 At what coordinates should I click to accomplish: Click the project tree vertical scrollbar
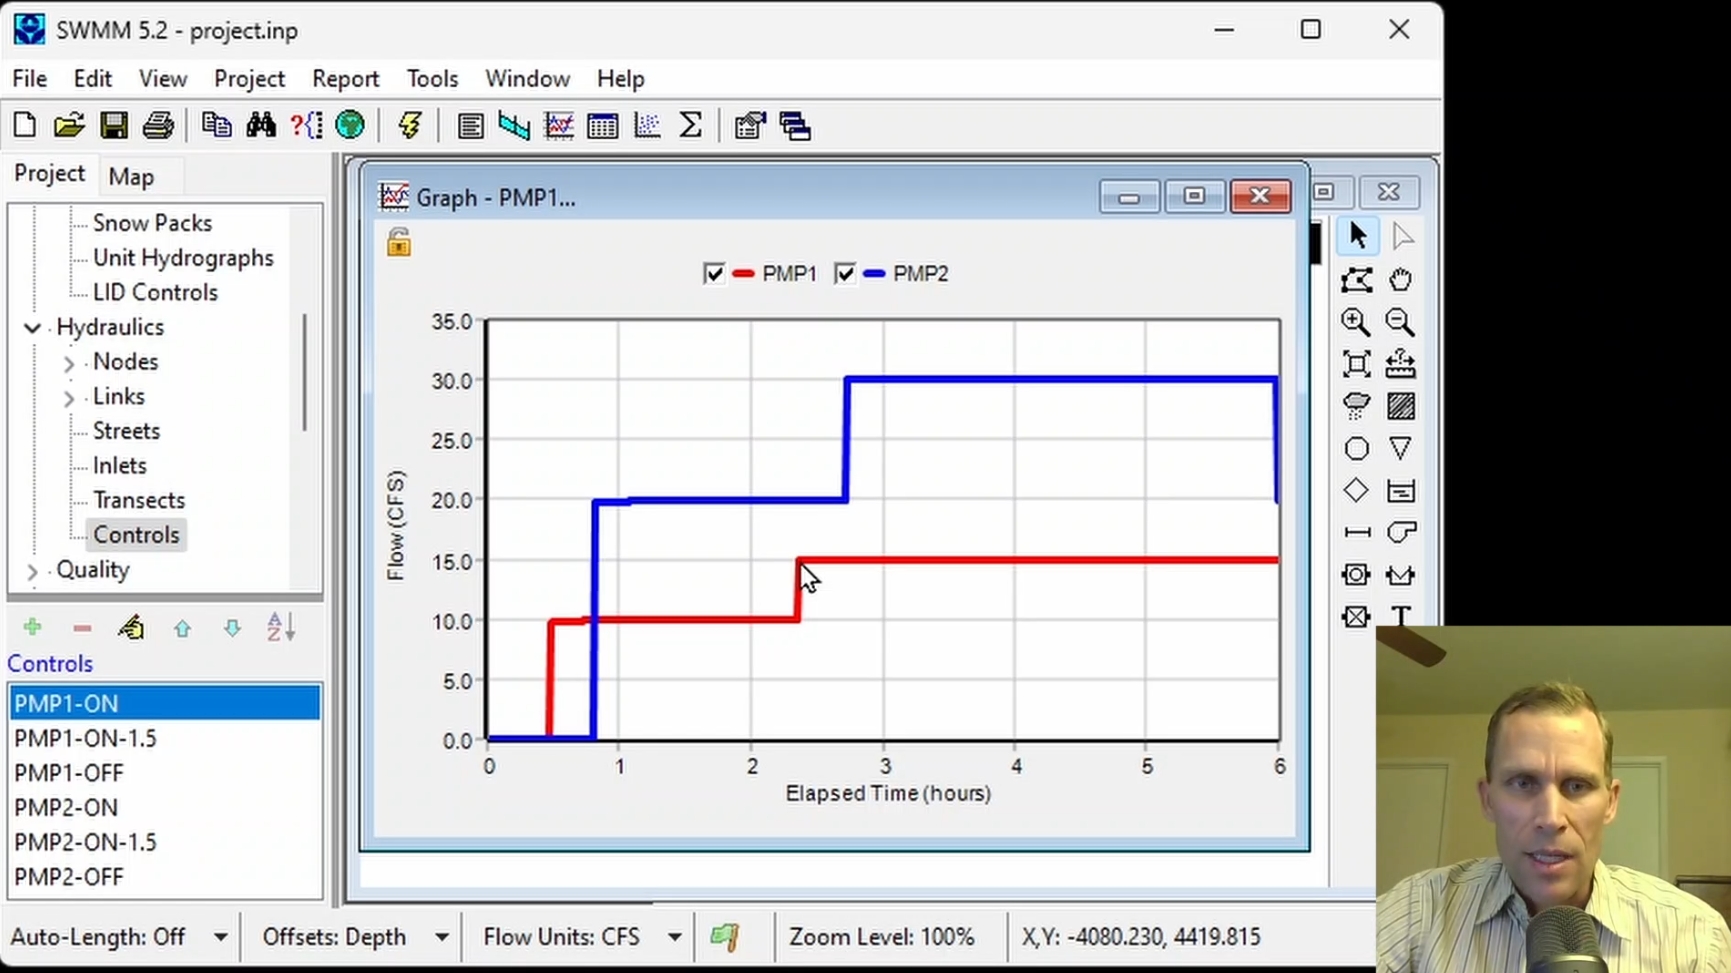pyautogui.click(x=304, y=372)
